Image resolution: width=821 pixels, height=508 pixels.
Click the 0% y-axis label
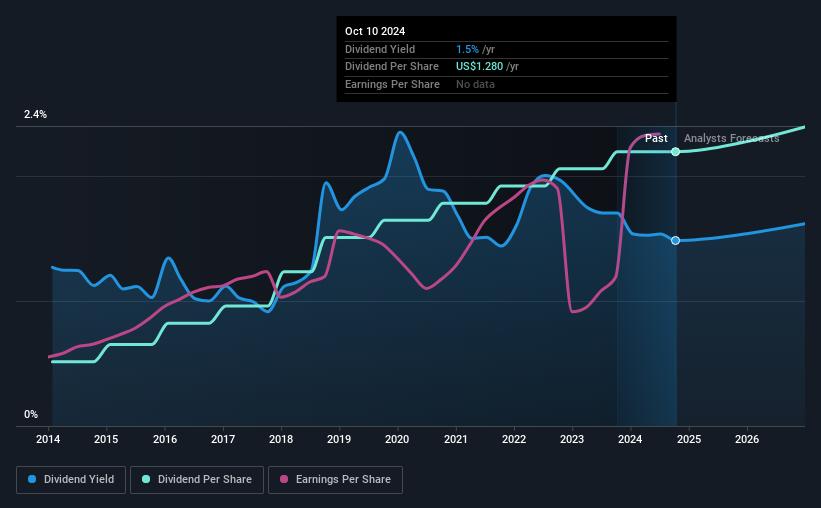pyautogui.click(x=31, y=414)
